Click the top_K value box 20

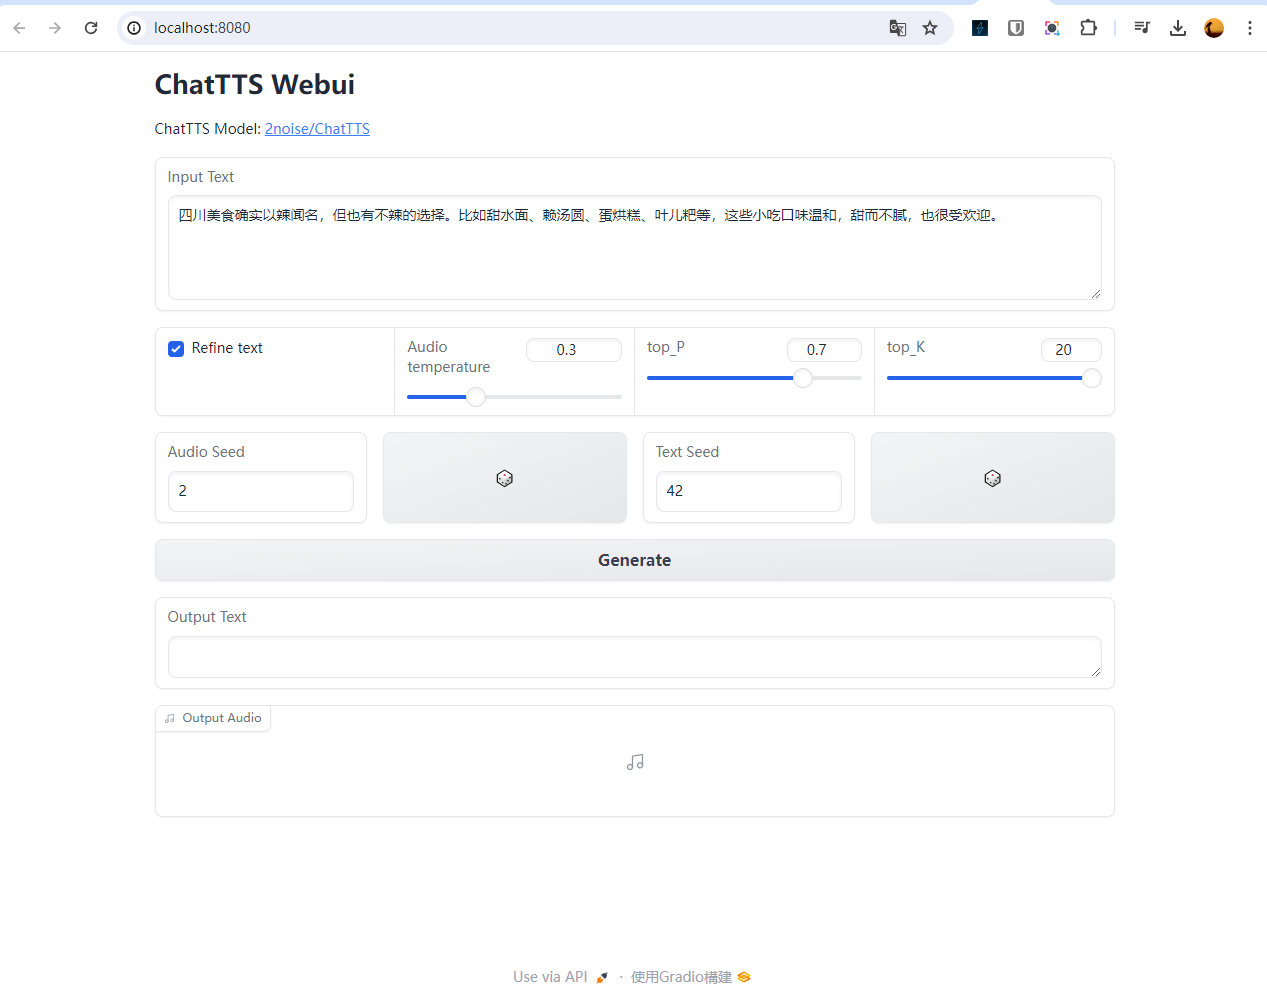coord(1071,350)
